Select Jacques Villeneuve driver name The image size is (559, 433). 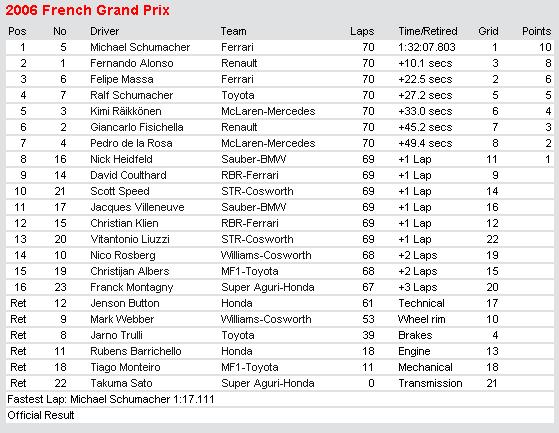coord(137,207)
